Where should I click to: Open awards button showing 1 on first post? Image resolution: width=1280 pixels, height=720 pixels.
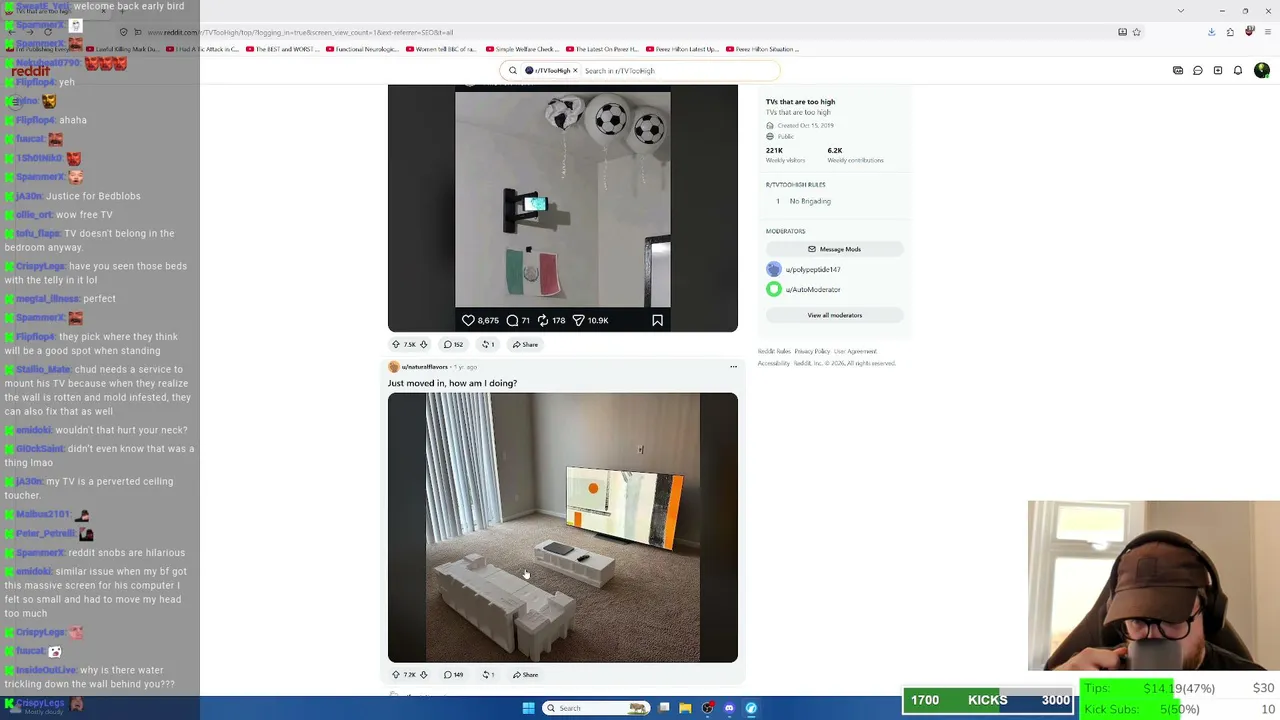pyautogui.click(x=488, y=344)
